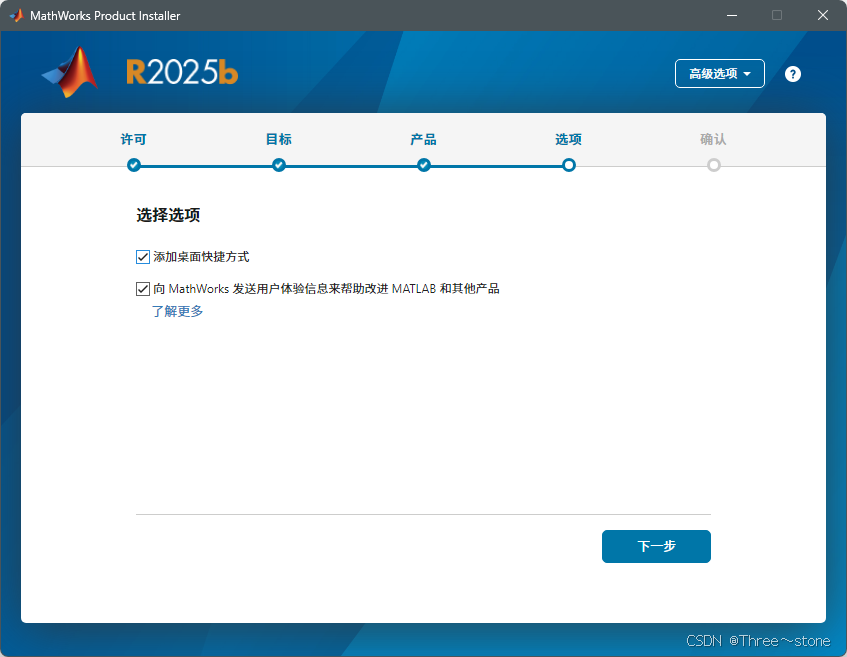The image size is (847, 657).
Task: Click the 选择选项 heading
Action: 168,215
